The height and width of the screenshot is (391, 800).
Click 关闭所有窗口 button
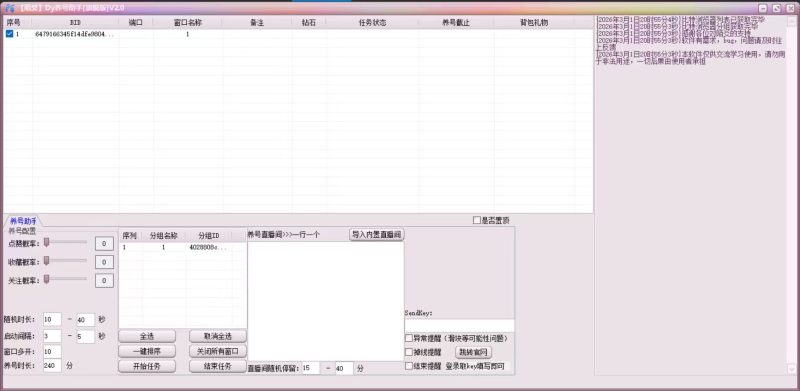tap(218, 352)
